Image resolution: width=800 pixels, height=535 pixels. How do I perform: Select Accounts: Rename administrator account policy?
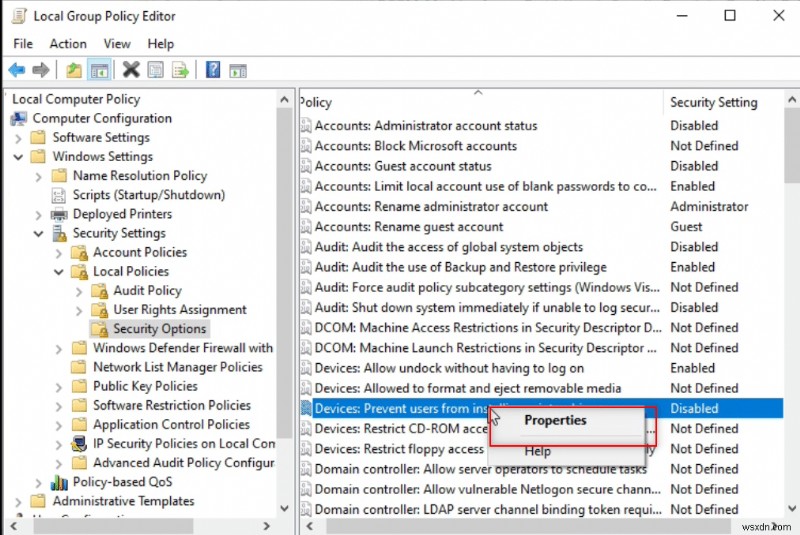click(x=431, y=207)
